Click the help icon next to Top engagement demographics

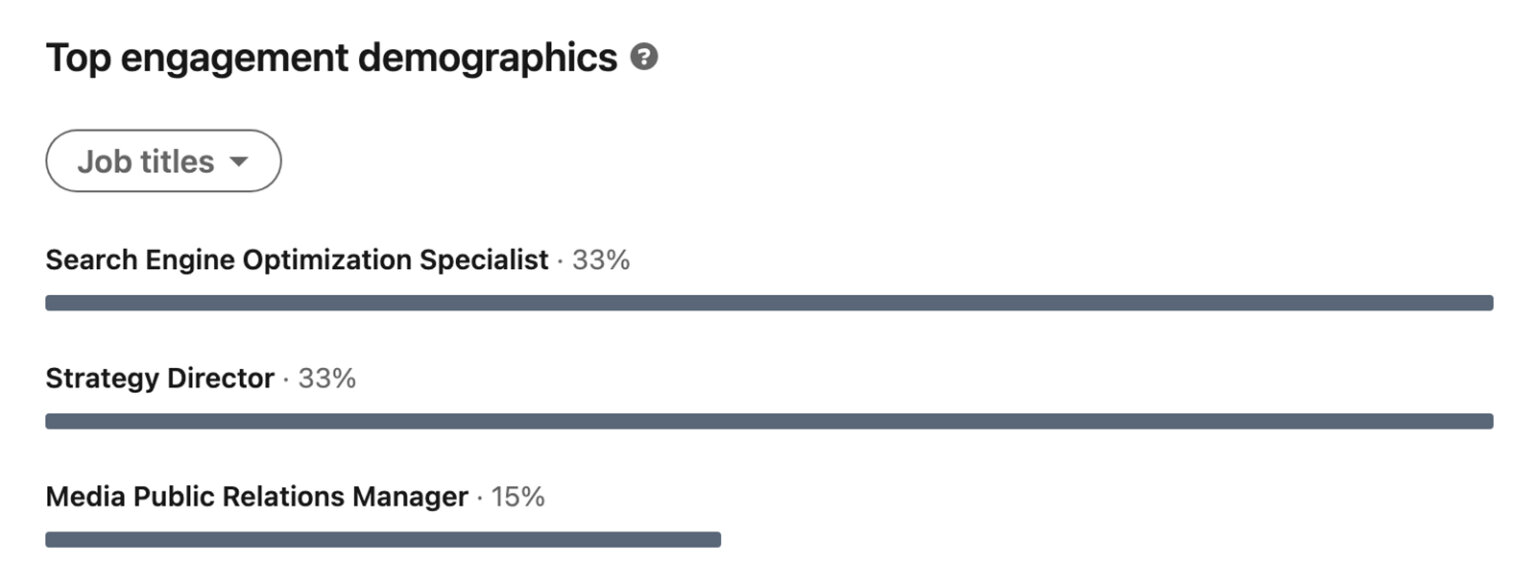(646, 57)
